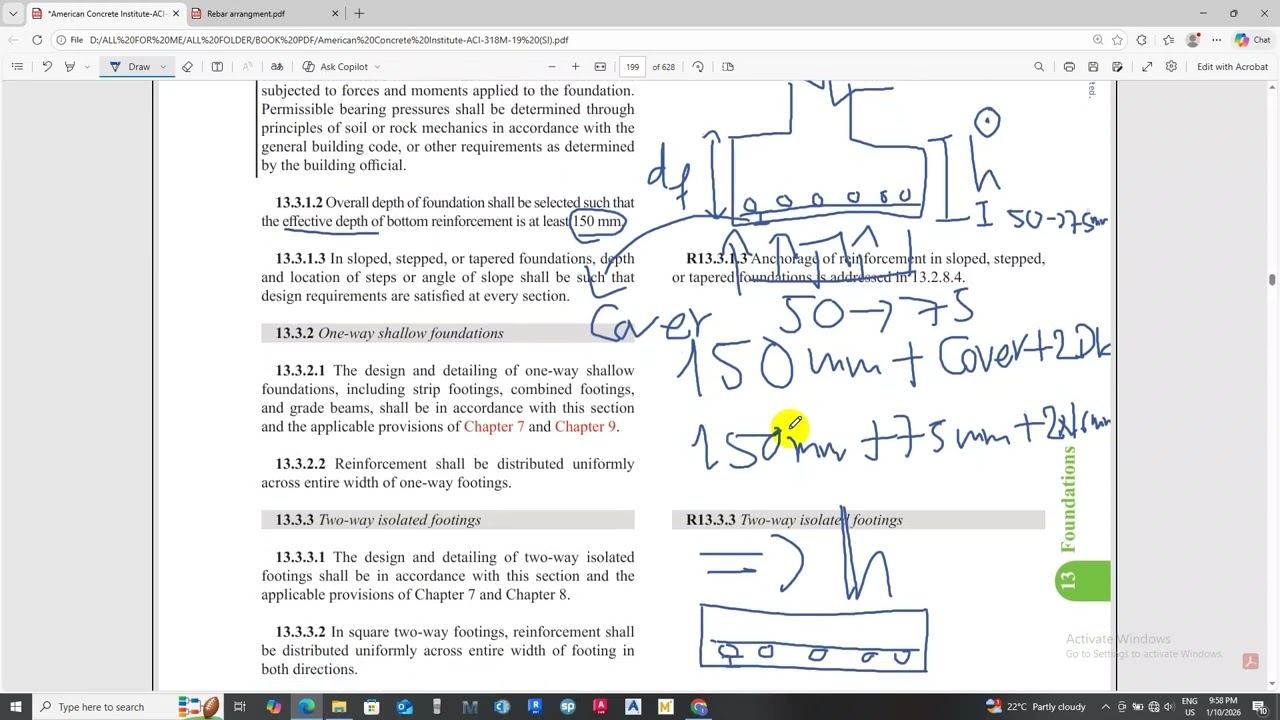Open the taskbar clock 9:58 PM
This screenshot has height=720, width=1280.
[1229, 707]
